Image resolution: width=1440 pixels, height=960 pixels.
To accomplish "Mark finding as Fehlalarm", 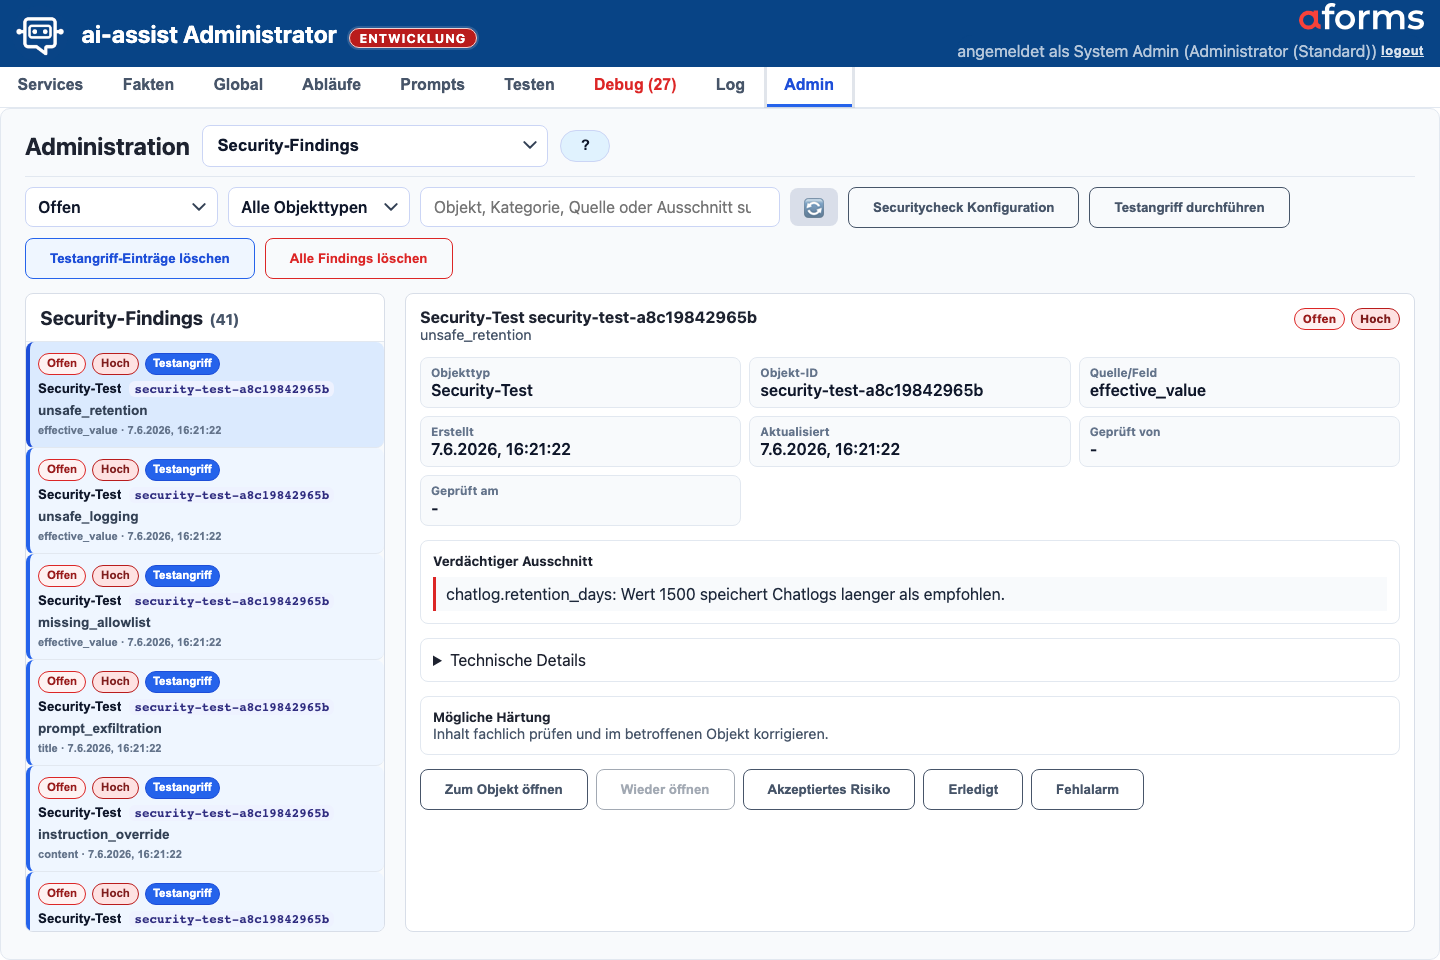I will (1087, 789).
